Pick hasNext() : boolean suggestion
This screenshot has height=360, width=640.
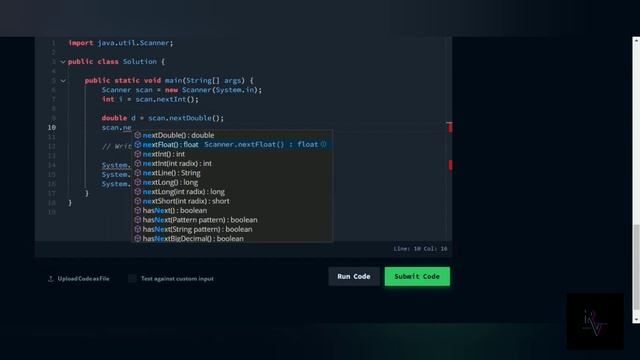pyautogui.click(x=232, y=210)
